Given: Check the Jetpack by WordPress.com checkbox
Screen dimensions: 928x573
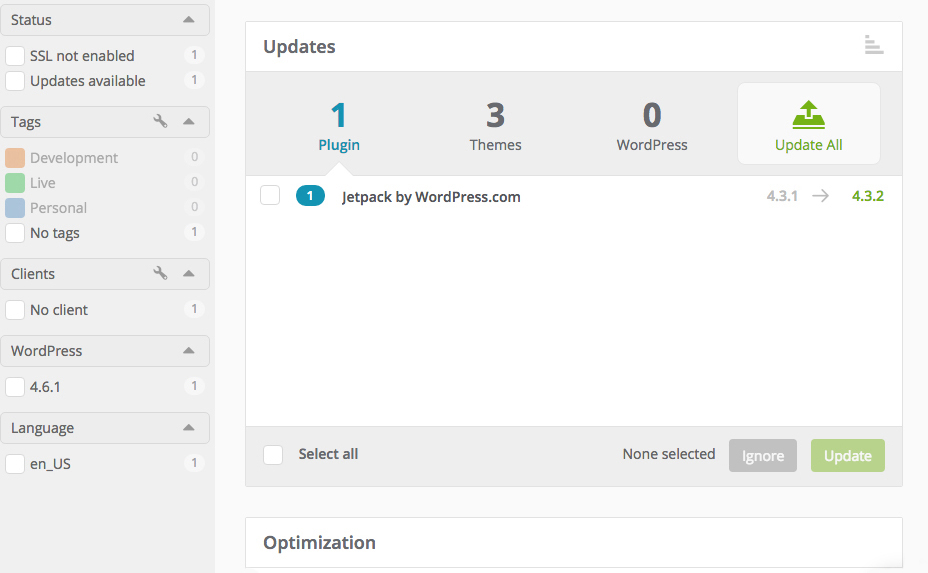Looking at the screenshot, I should point(270,196).
